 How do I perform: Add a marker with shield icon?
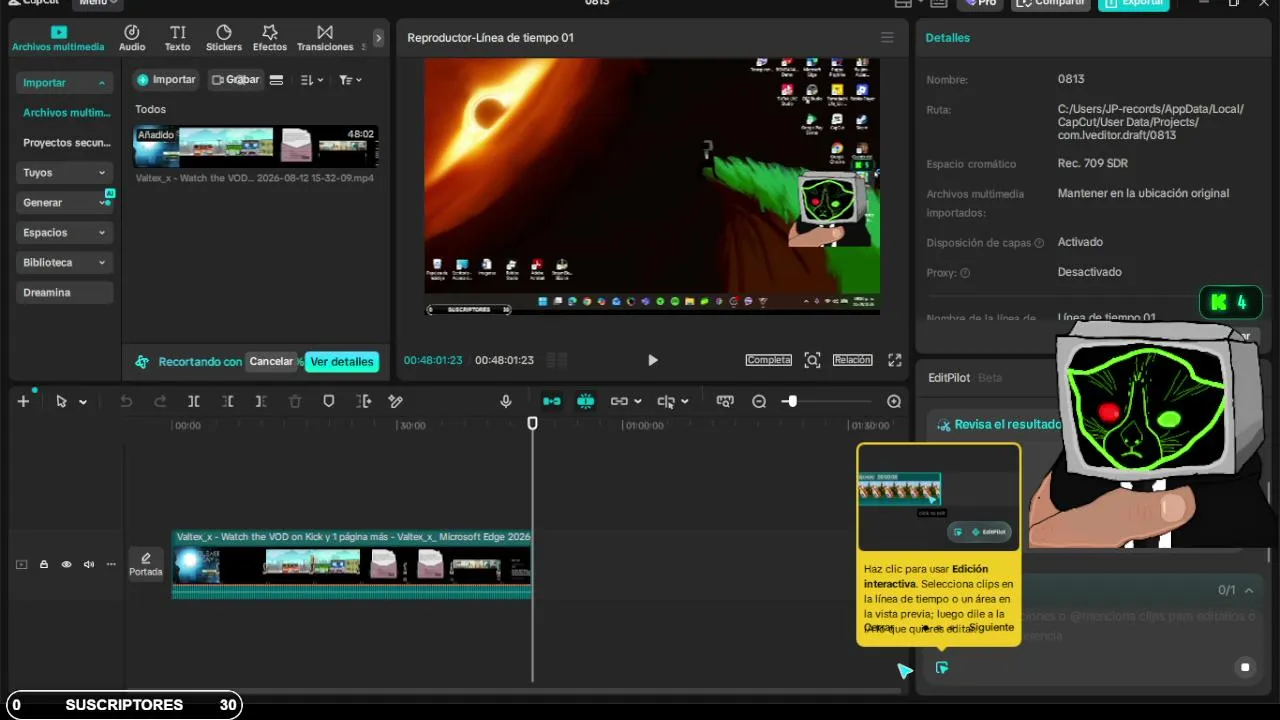(329, 401)
